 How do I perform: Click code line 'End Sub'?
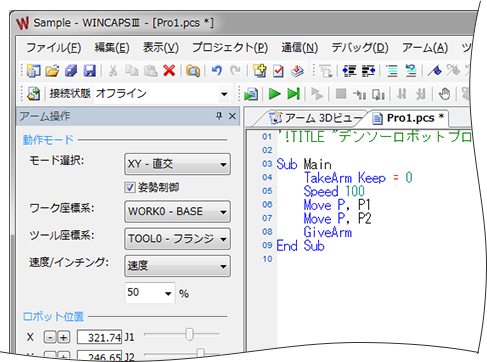(301, 246)
